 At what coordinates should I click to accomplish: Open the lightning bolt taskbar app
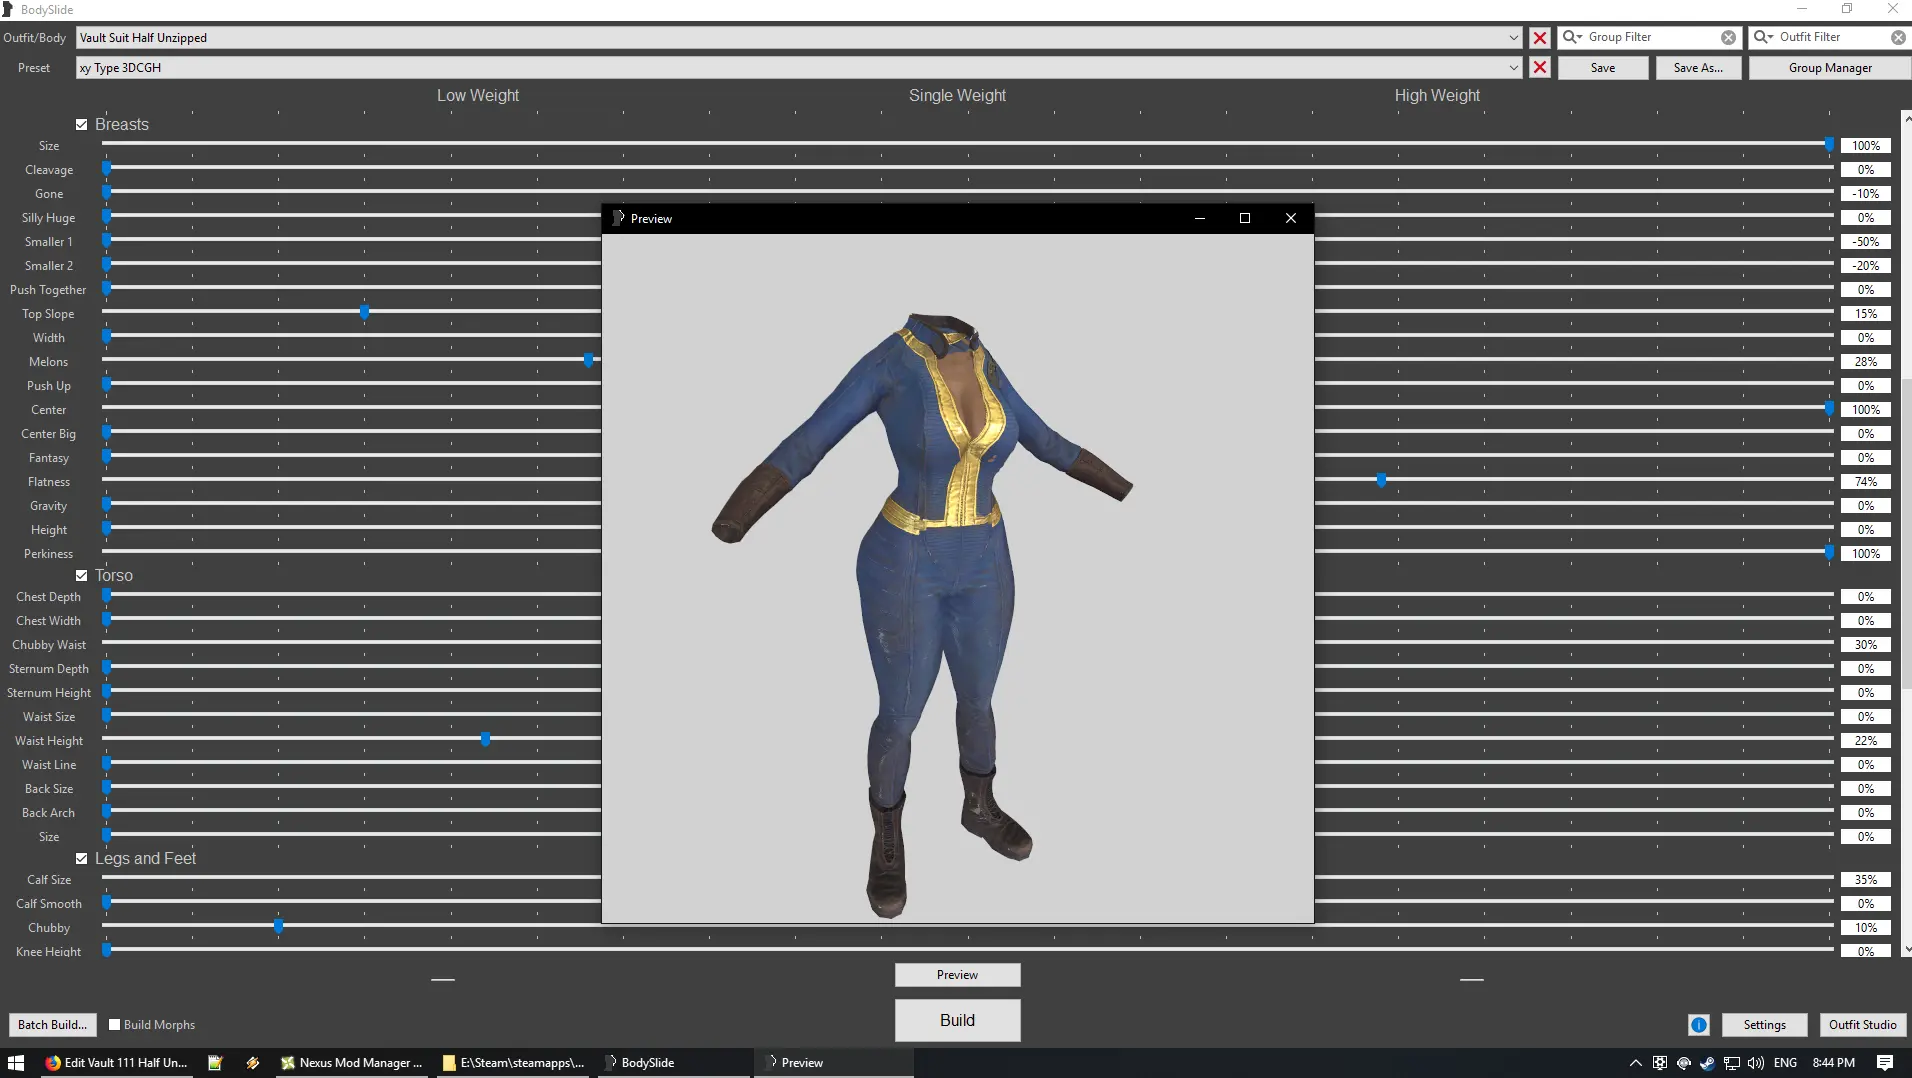point(252,1063)
